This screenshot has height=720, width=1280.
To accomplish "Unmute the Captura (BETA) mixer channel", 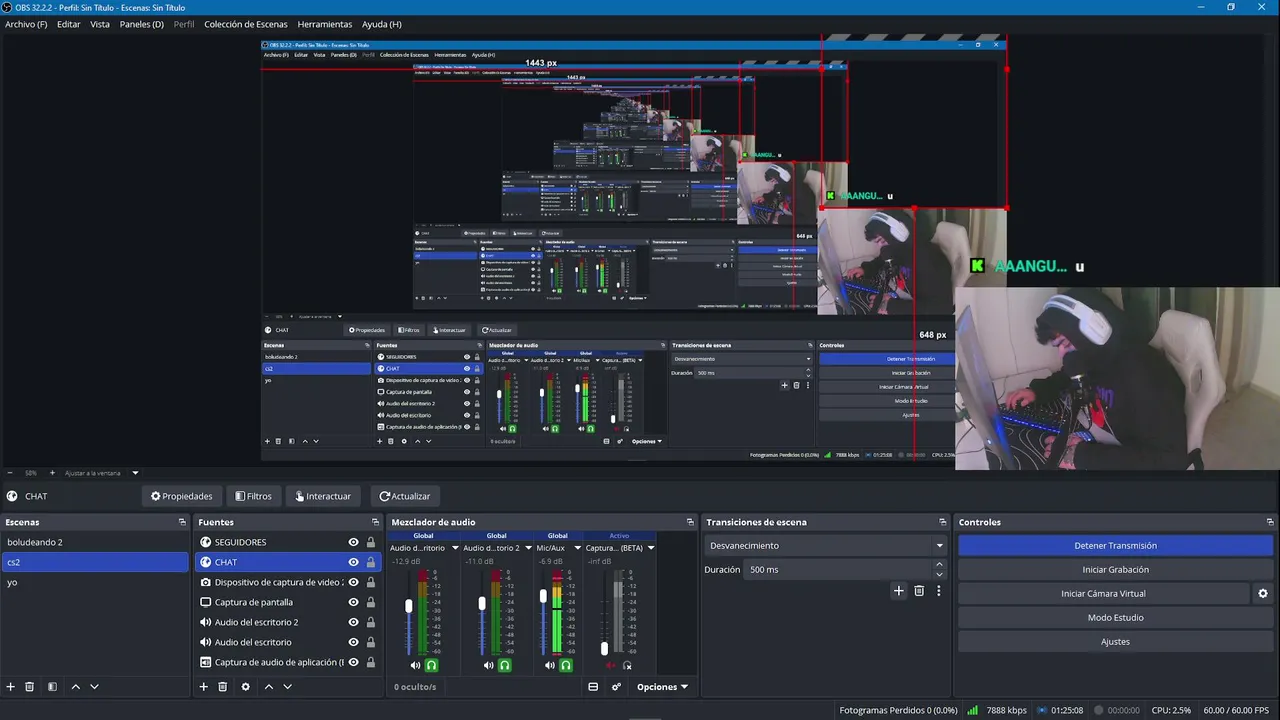I will 611,665.
